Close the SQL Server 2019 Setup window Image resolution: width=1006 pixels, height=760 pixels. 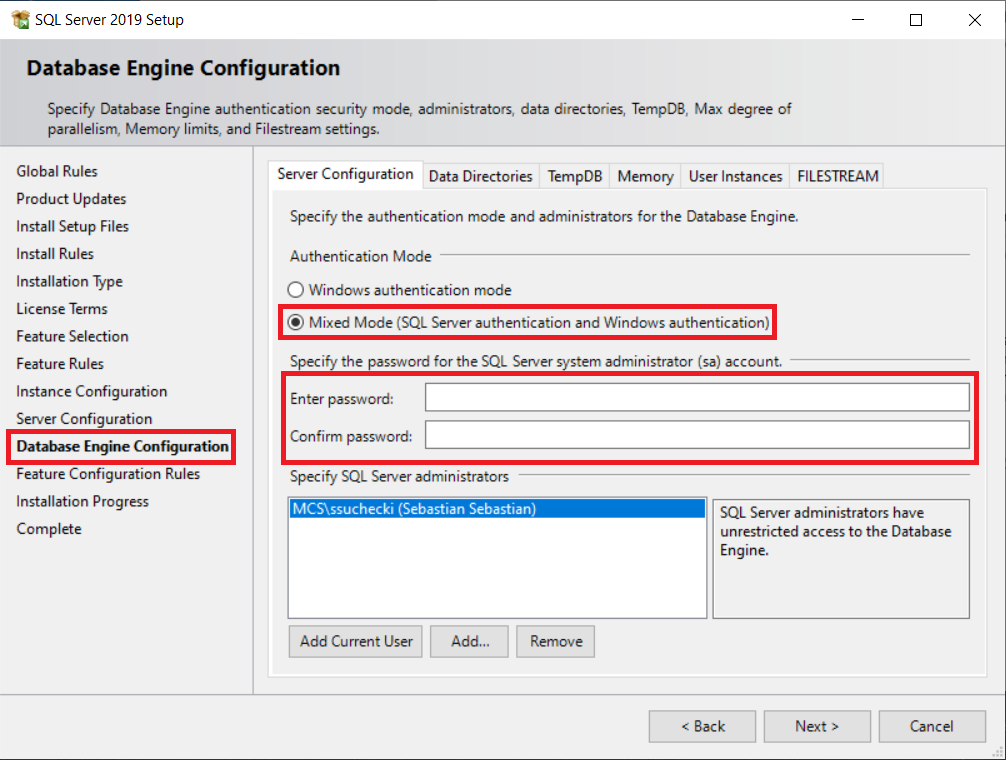[975, 20]
